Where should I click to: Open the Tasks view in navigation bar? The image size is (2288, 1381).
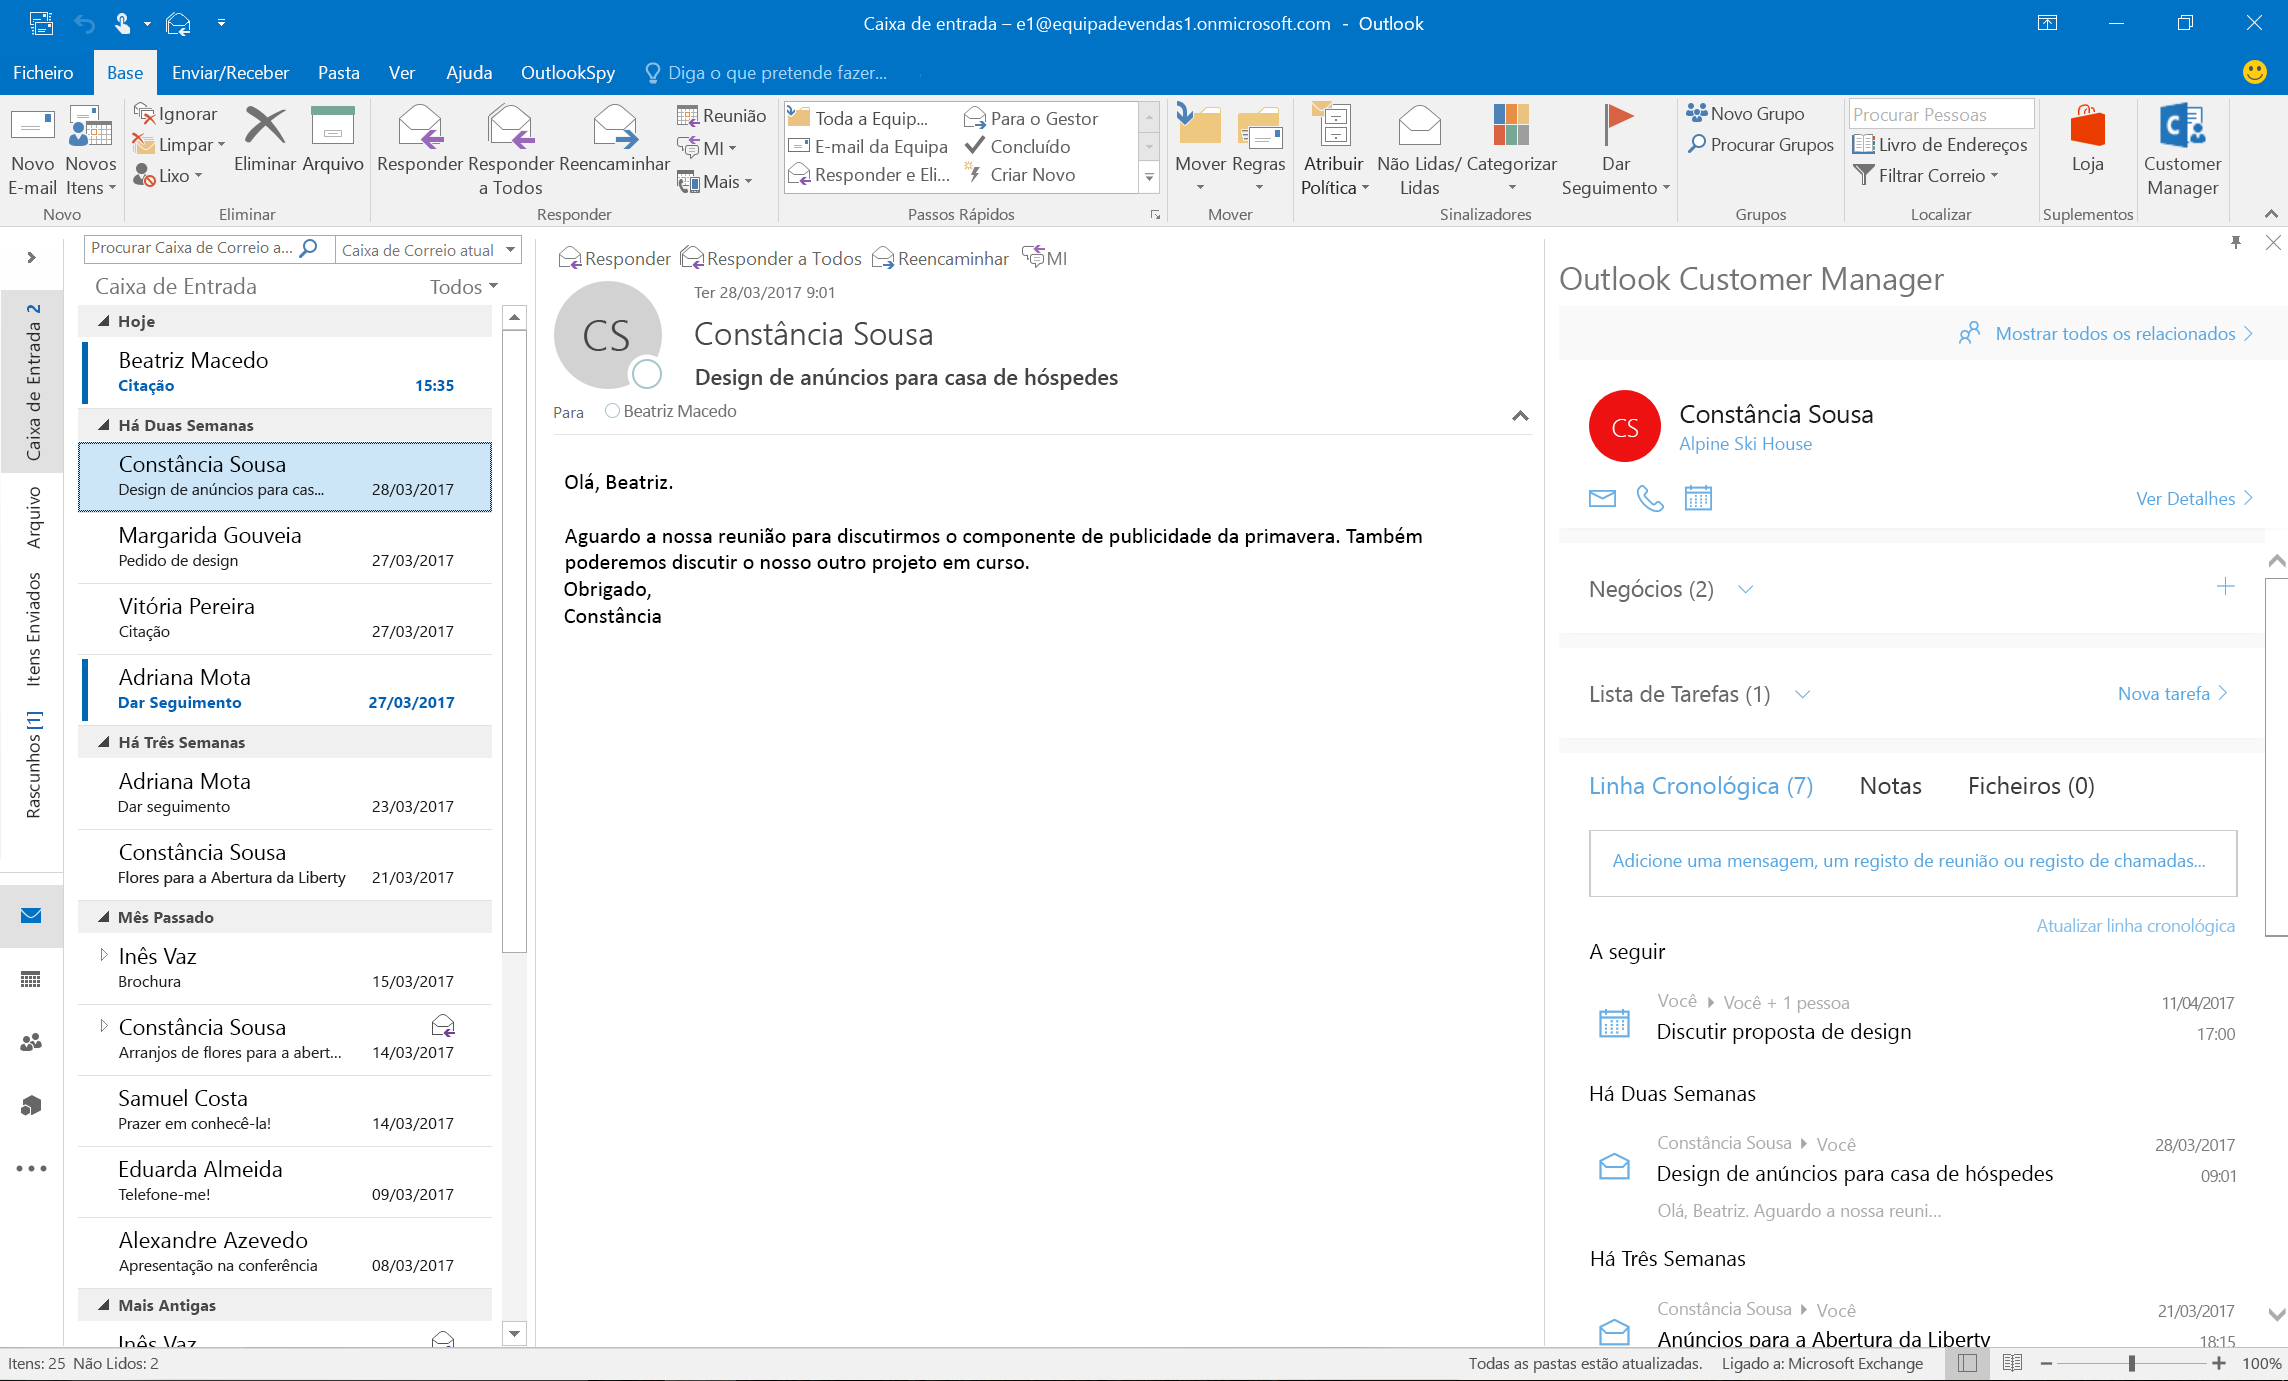tap(31, 1105)
